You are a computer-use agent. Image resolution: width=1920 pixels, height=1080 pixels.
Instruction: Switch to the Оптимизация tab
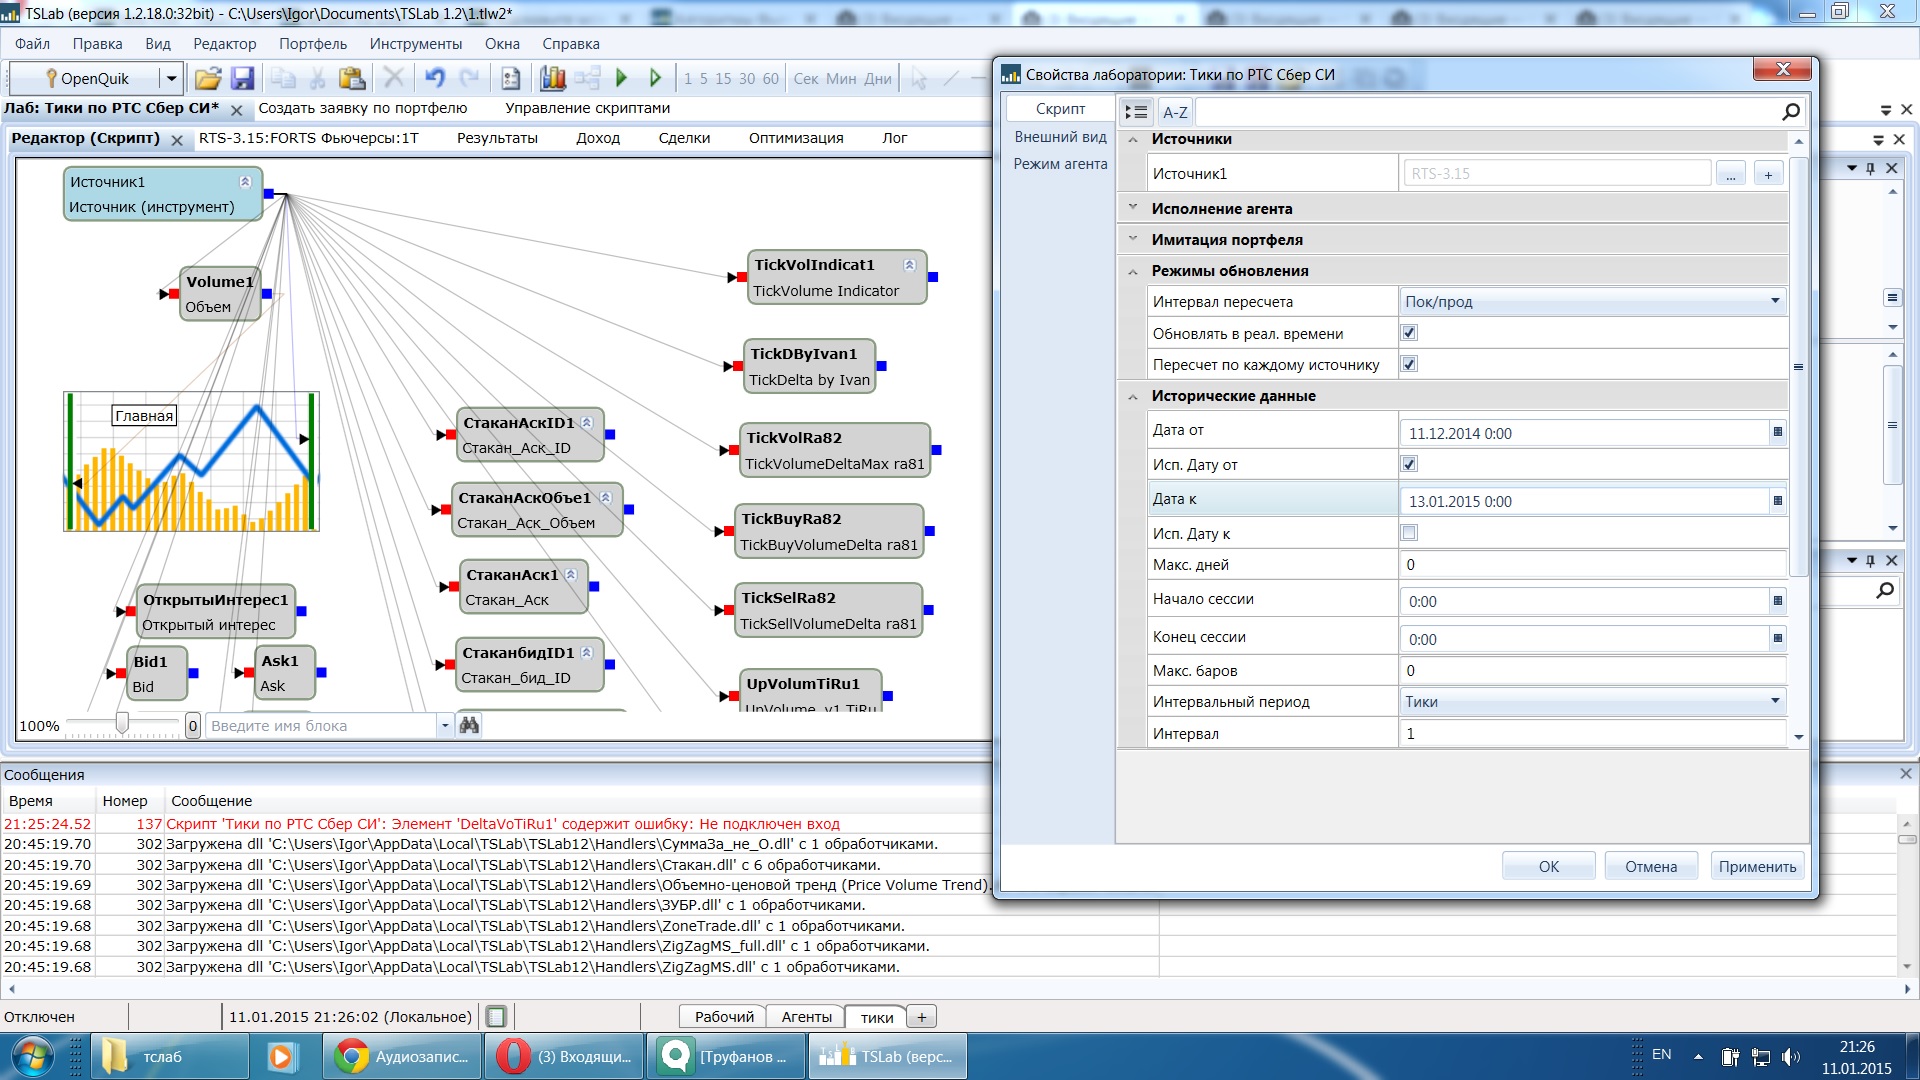click(x=795, y=138)
